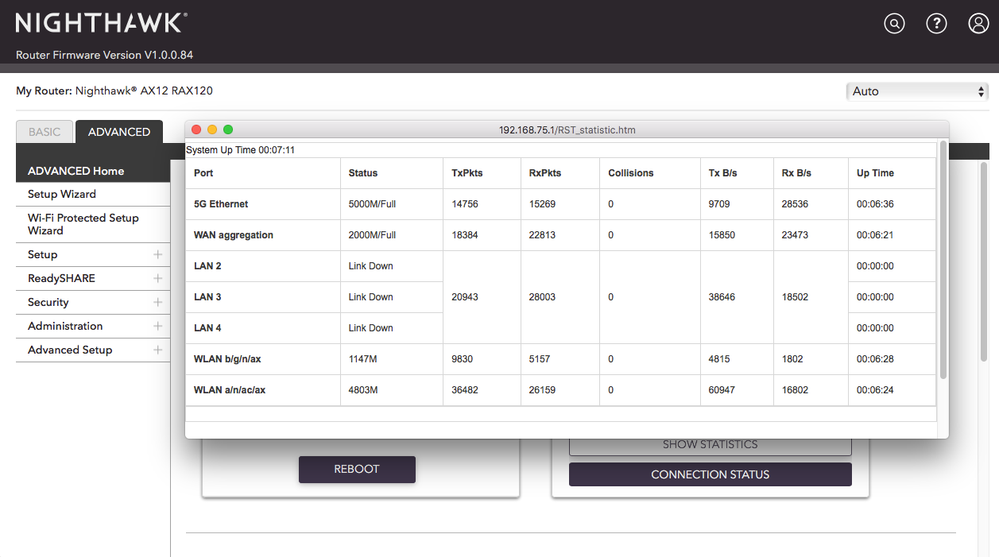Screen dimensions: 999x557
Task: Click the search icon in header
Action: tap(894, 24)
